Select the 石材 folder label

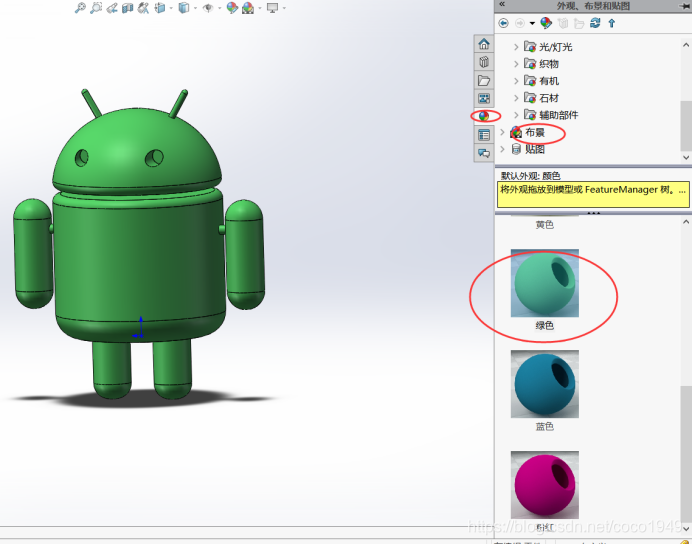tap(549, 98)
